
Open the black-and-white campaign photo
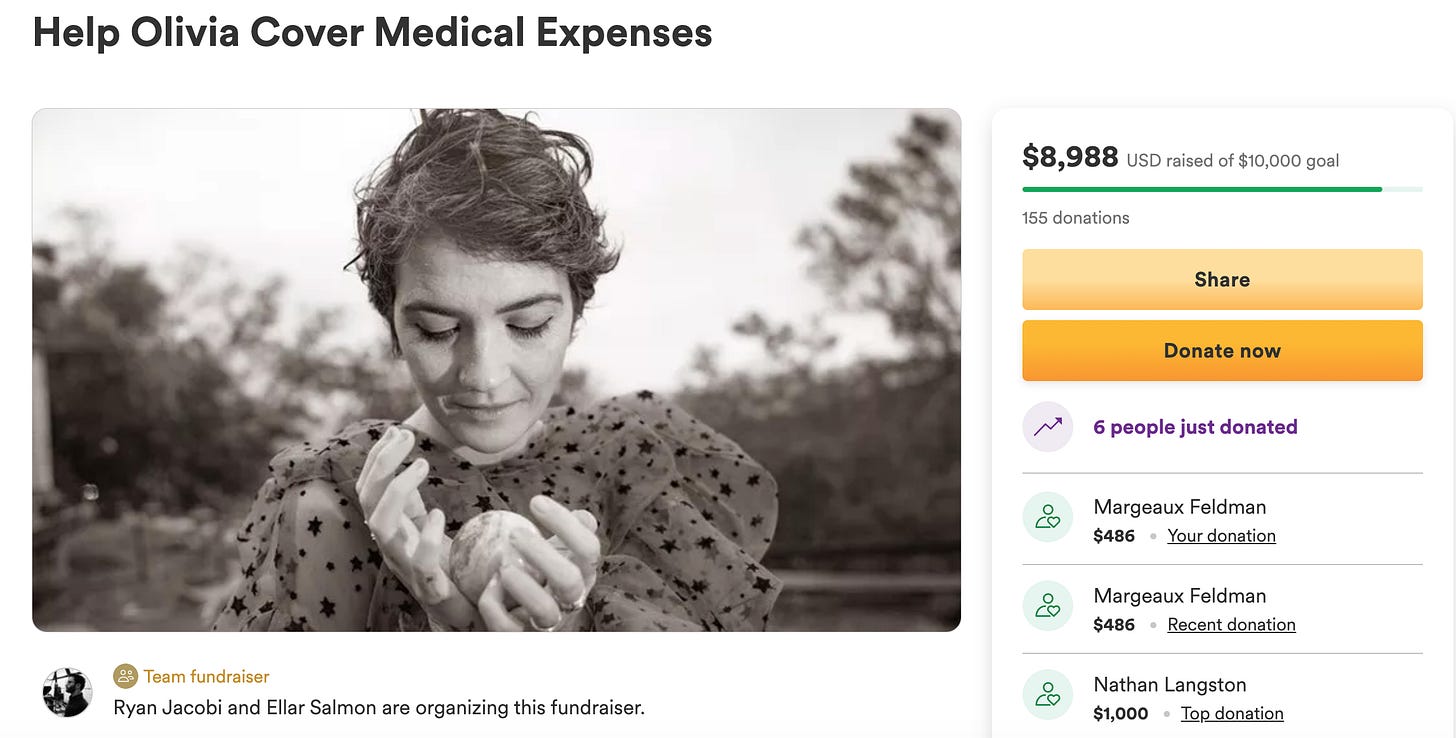pos(496,370)
